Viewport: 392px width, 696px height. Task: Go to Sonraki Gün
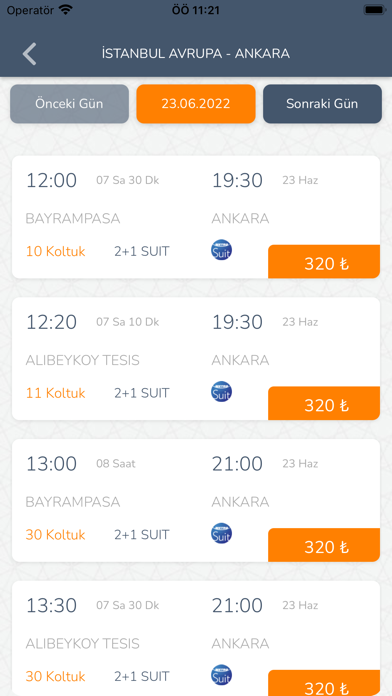click(x=322, y=104)
